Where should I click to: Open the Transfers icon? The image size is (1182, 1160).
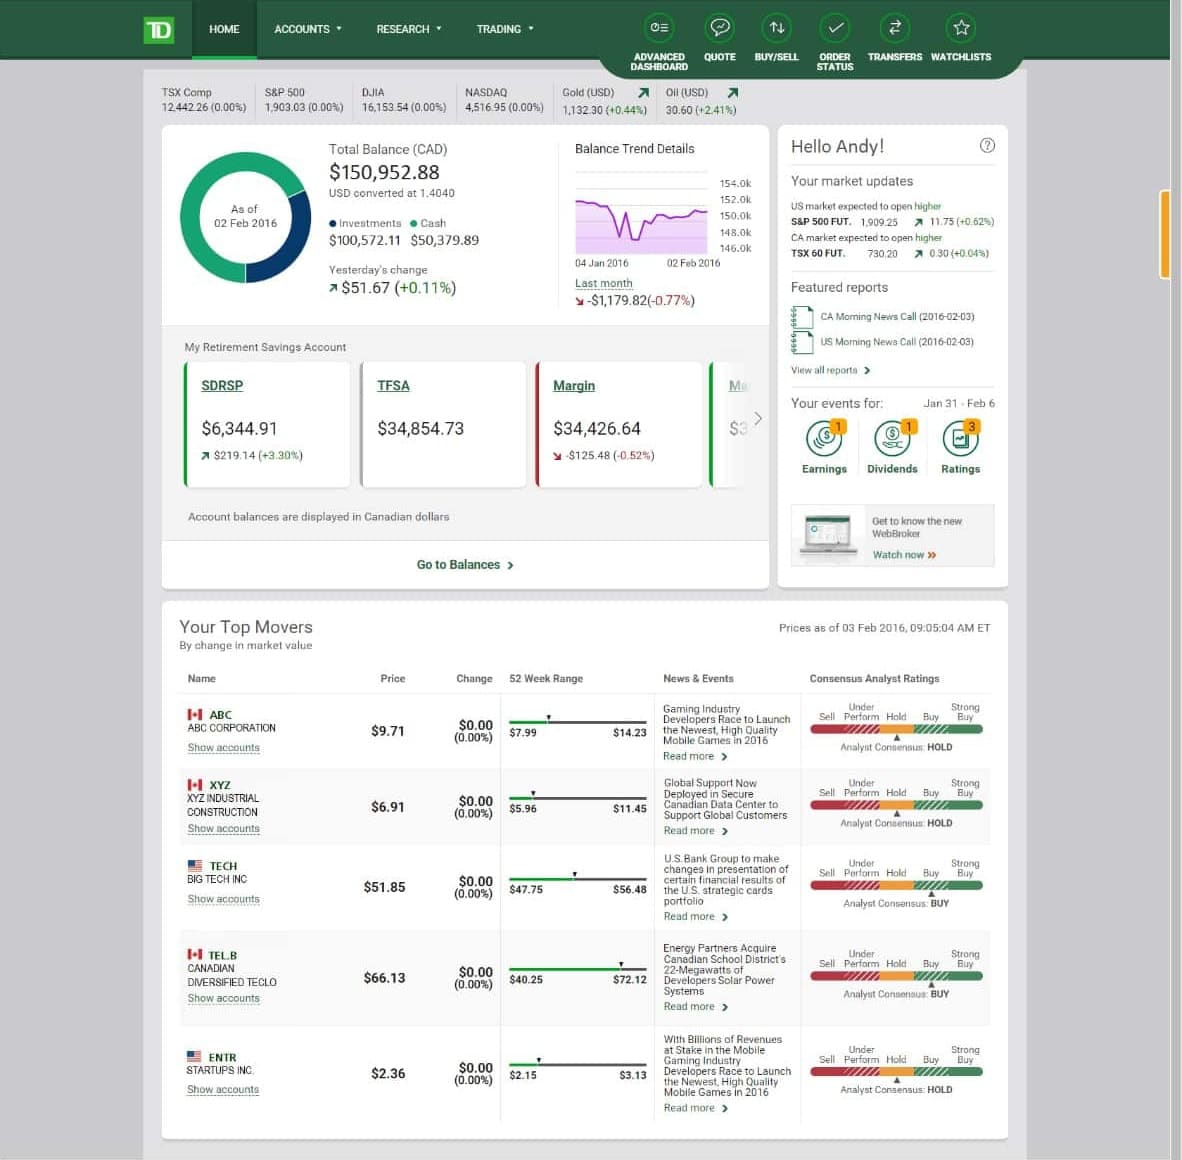[895, 28]
